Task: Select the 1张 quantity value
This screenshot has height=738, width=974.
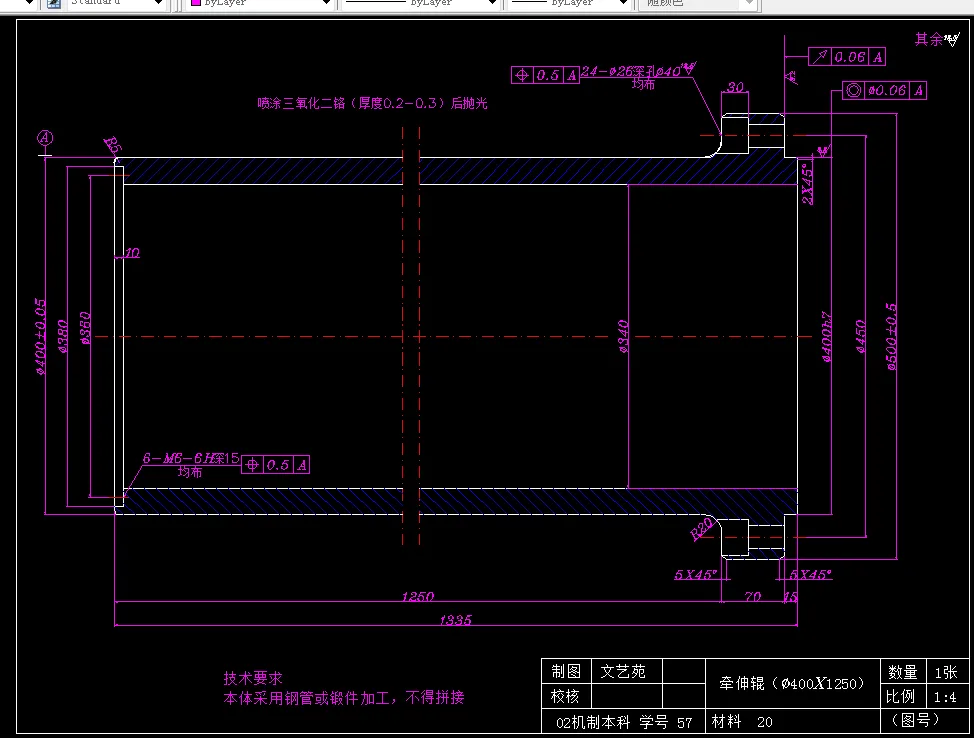Action: [946, 673]
